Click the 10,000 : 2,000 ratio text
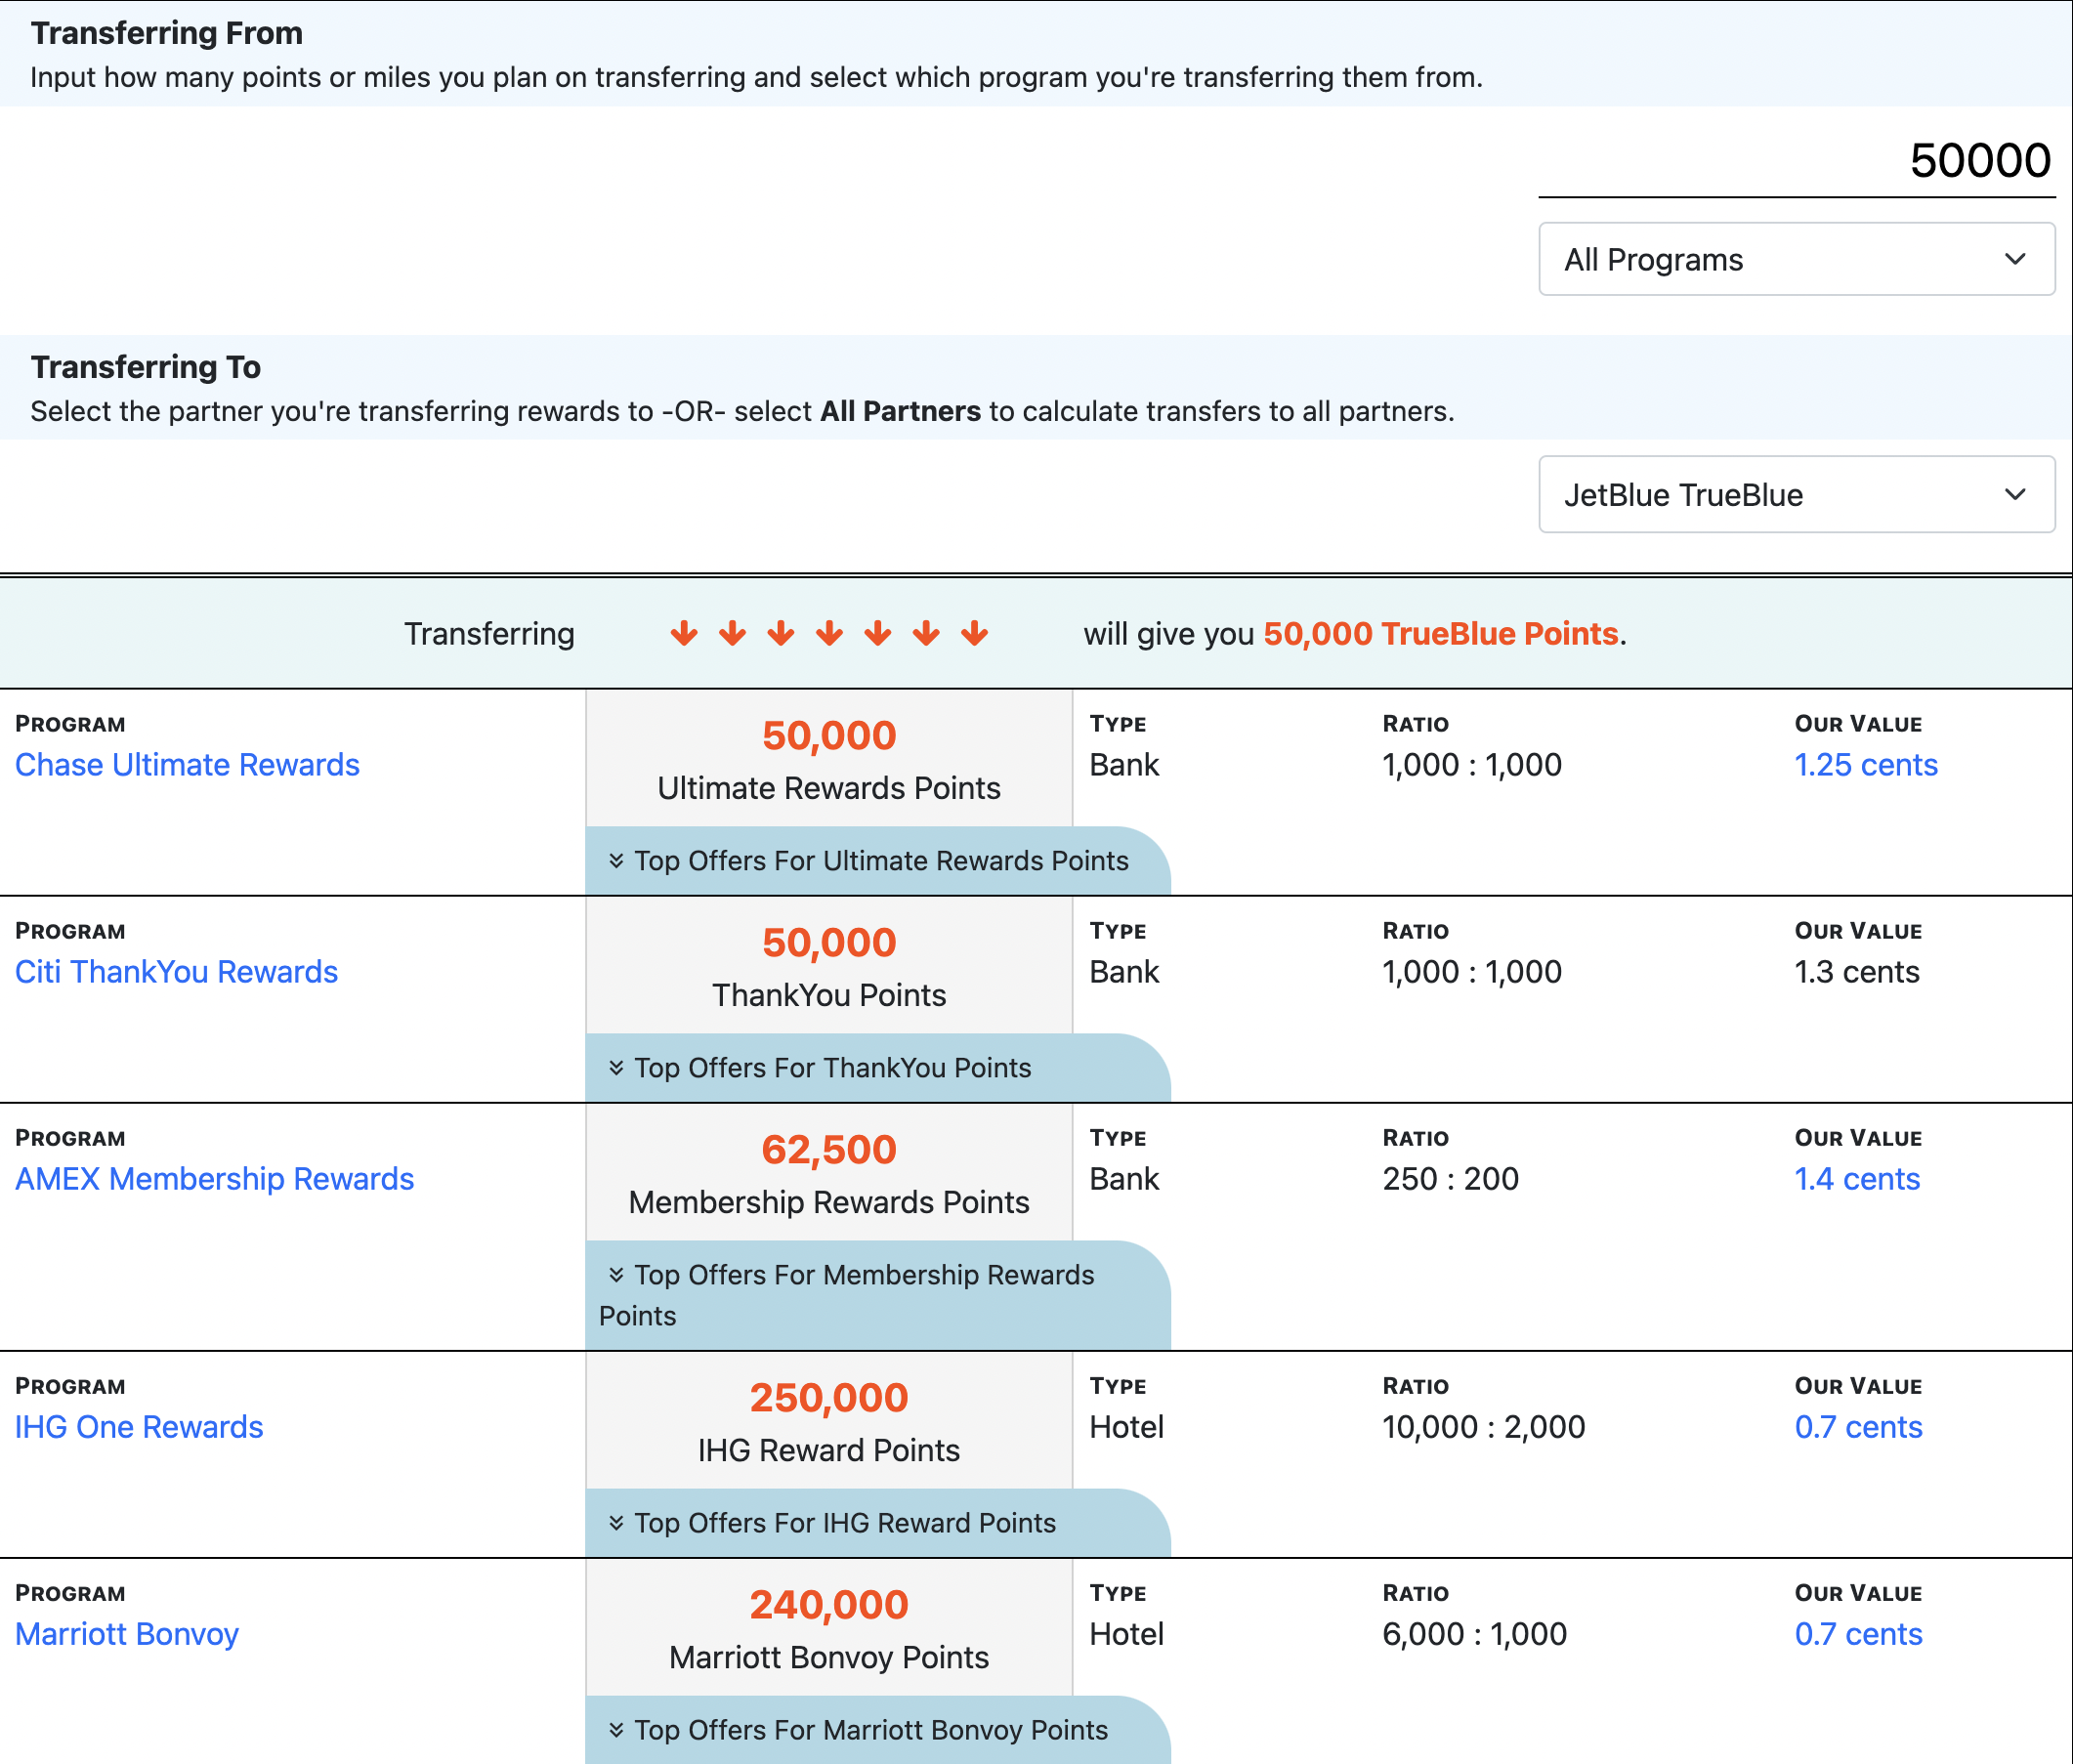Screen dimensions: 2073x1764 pyautogui.click(x=1484, y=1427)
